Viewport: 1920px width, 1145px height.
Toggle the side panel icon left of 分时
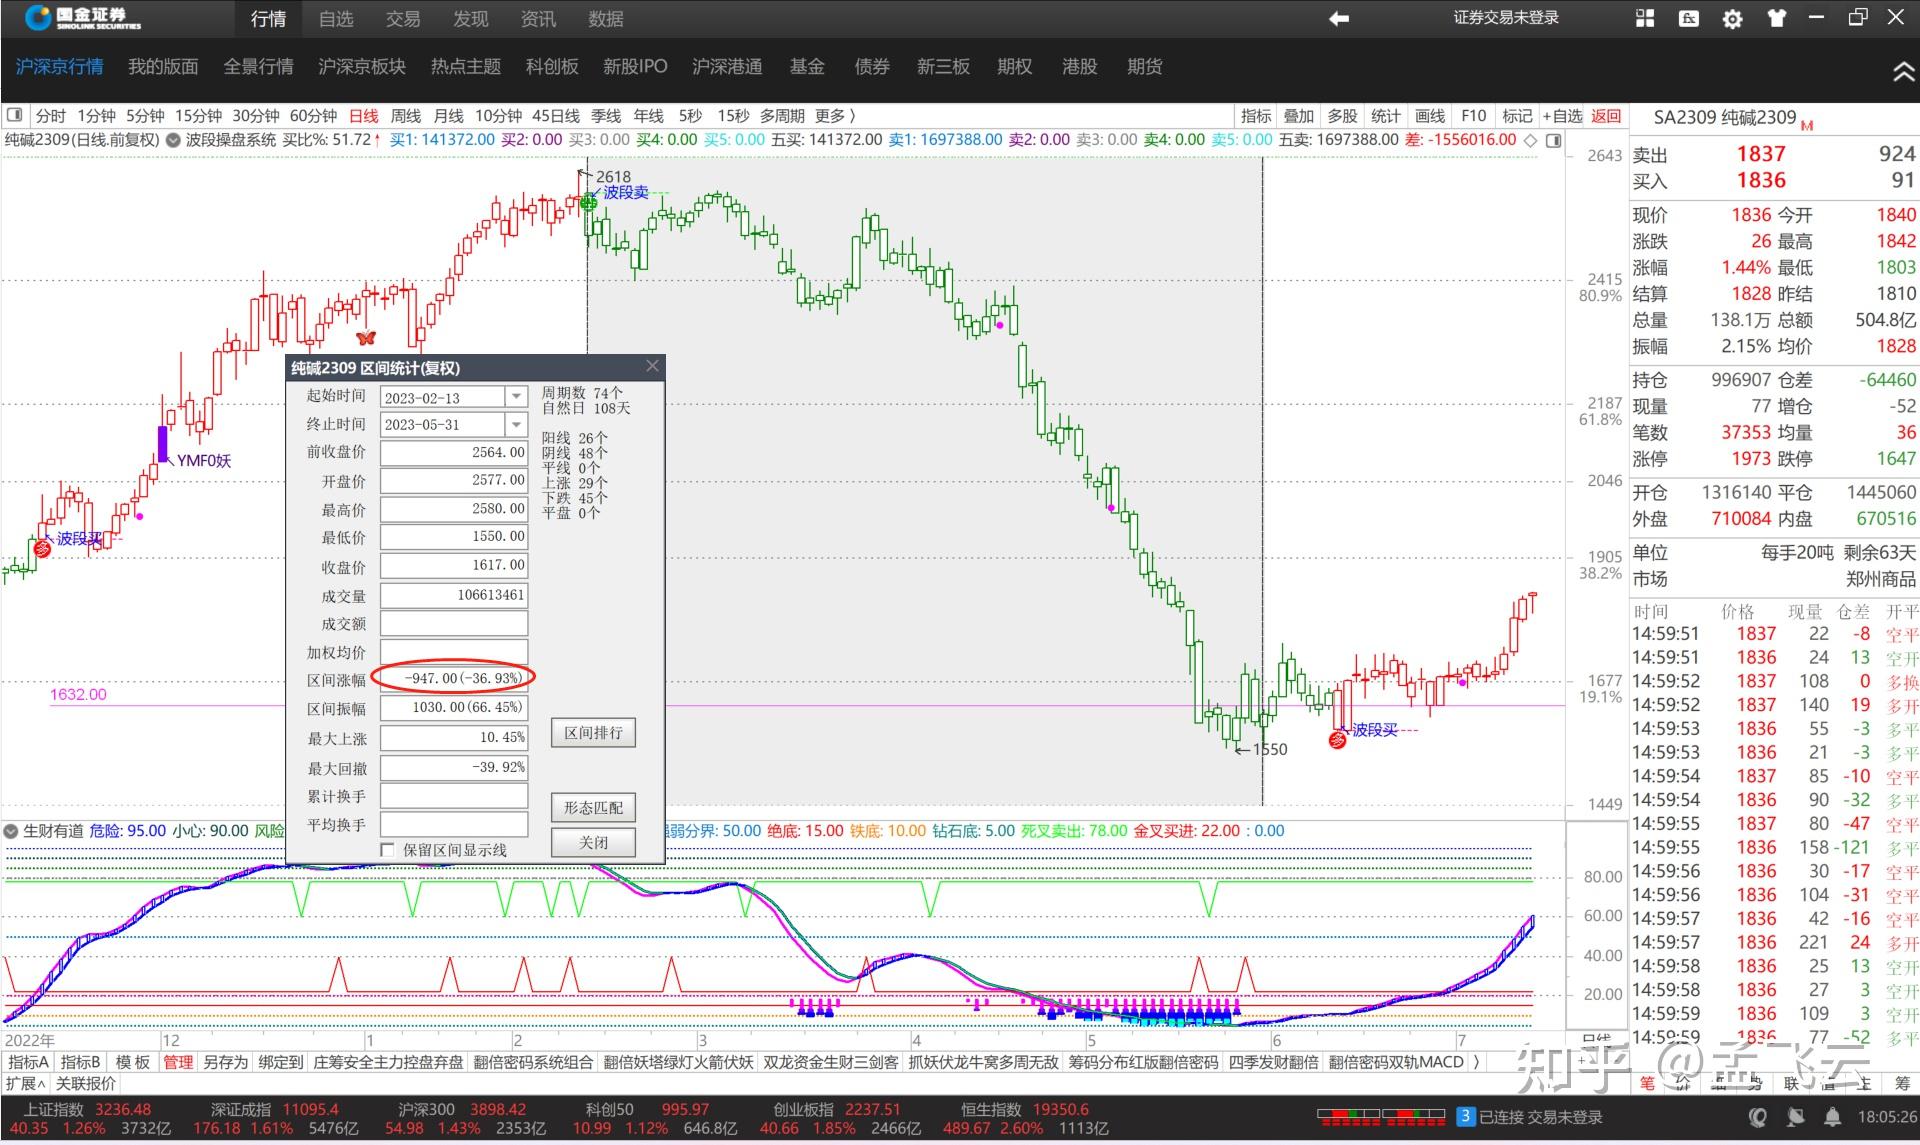tap(15, 116)
